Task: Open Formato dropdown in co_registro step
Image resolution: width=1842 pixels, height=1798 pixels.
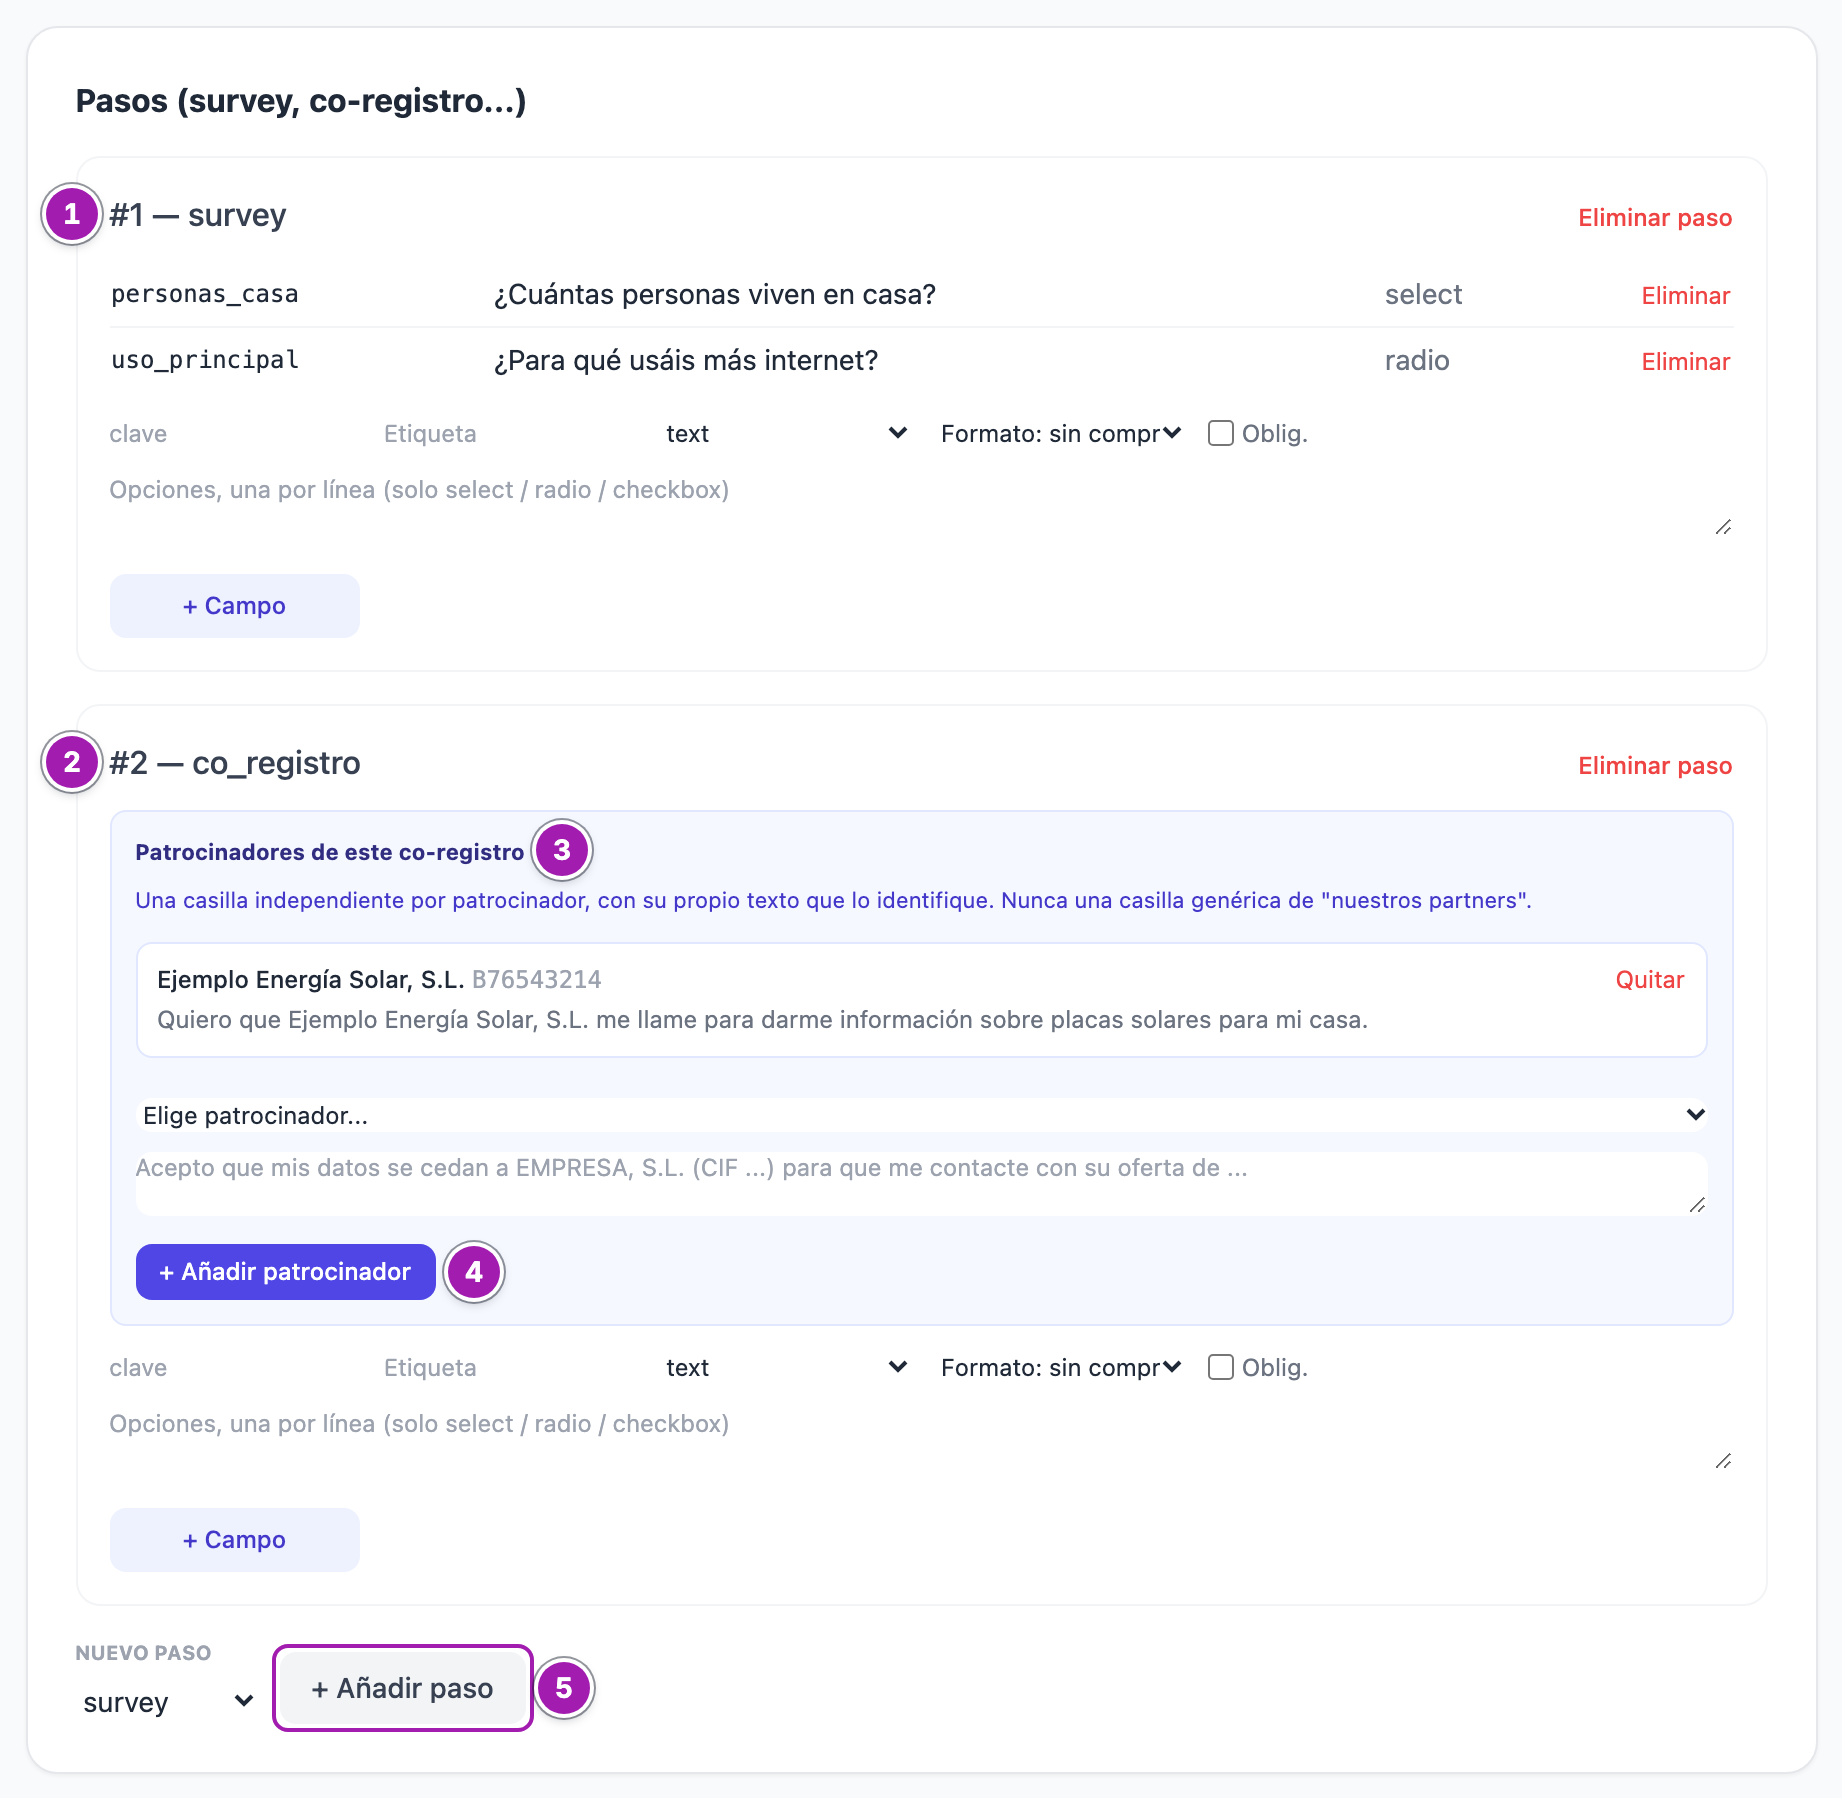Action: 1060,1368
